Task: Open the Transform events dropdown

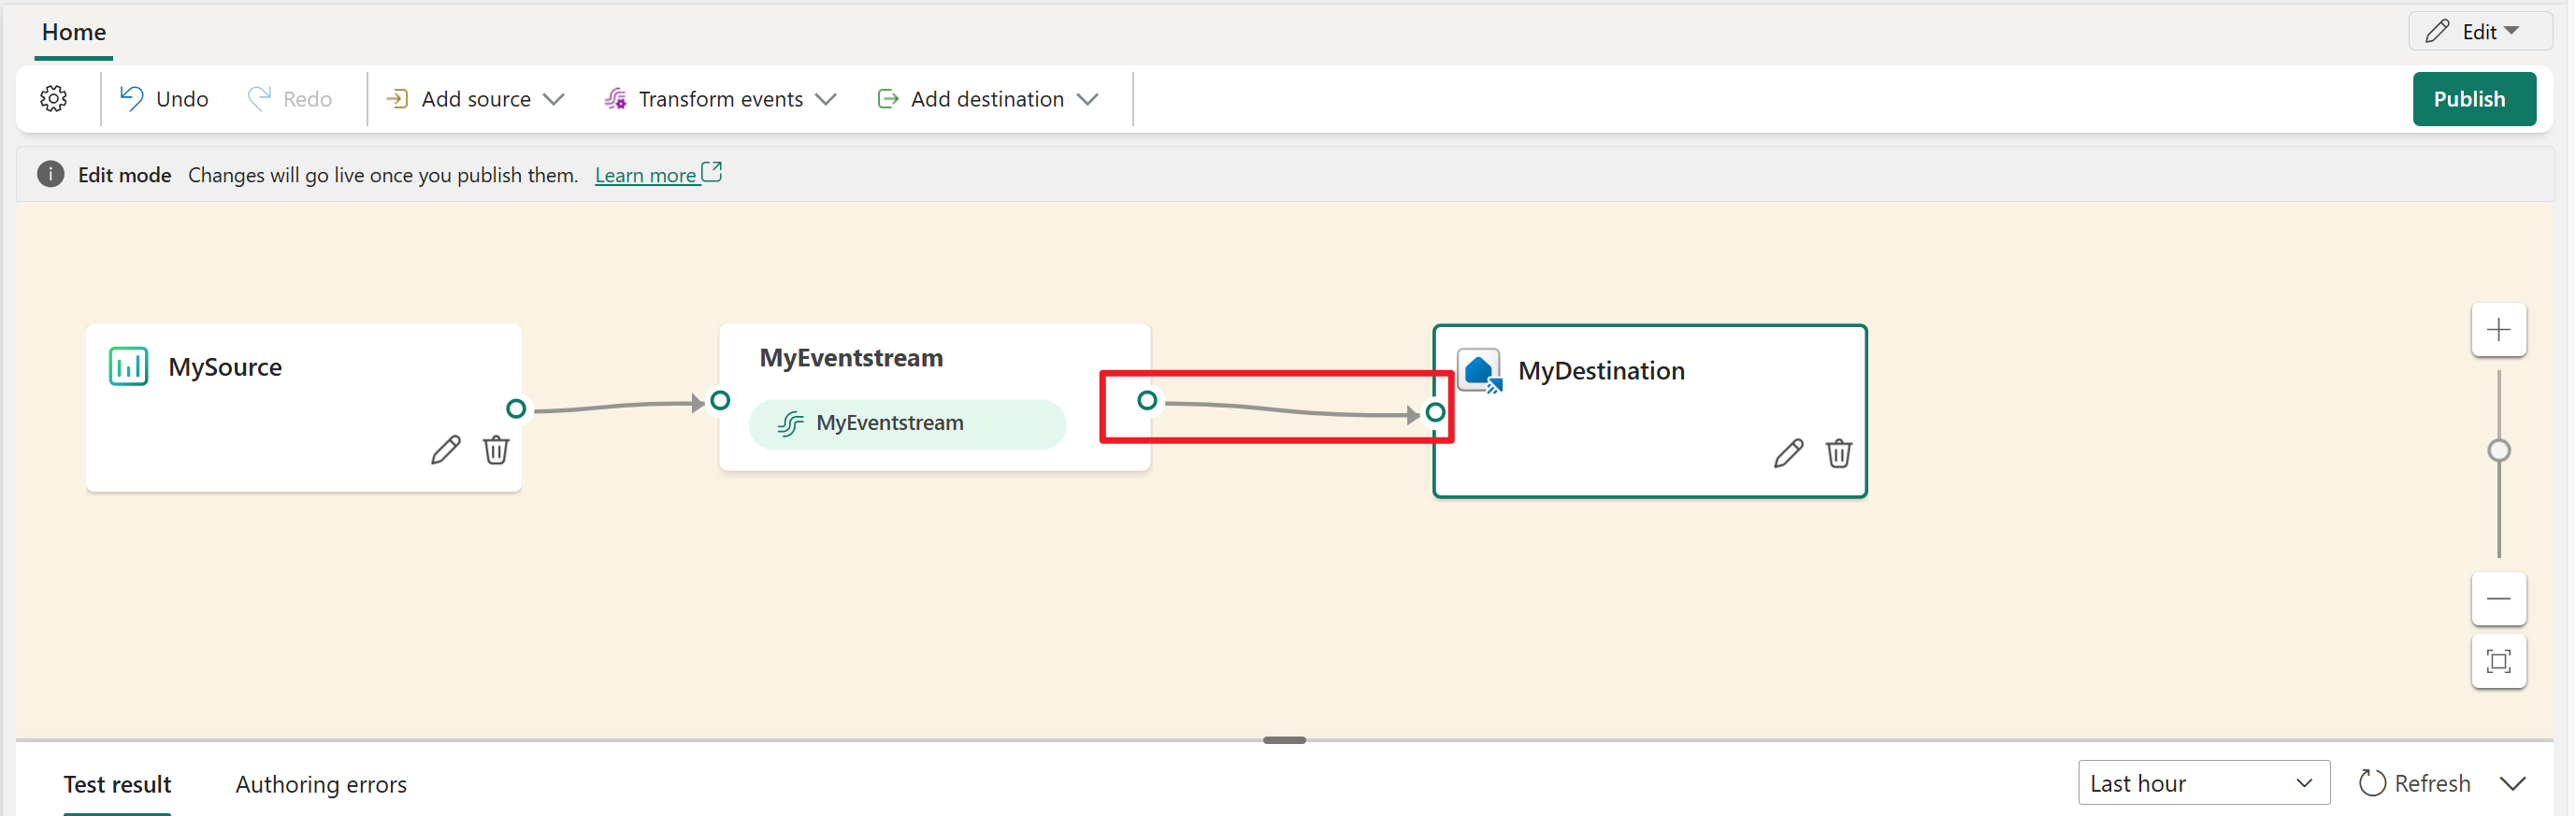Action: [x=720, y=99]
